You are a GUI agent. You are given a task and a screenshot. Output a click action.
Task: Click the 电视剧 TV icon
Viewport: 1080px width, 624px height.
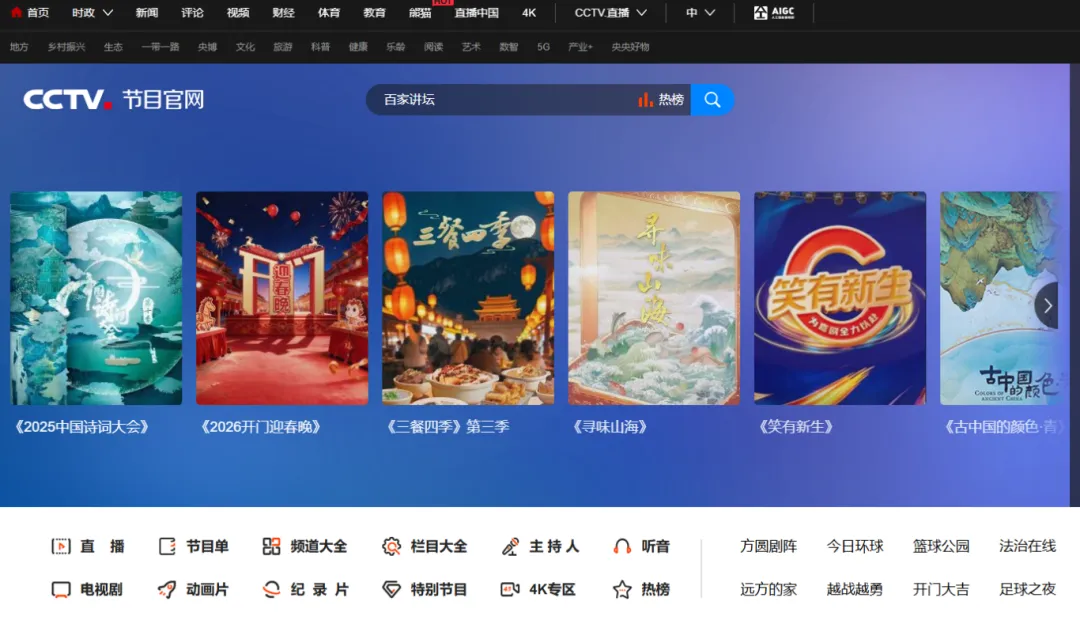[61, 590]
